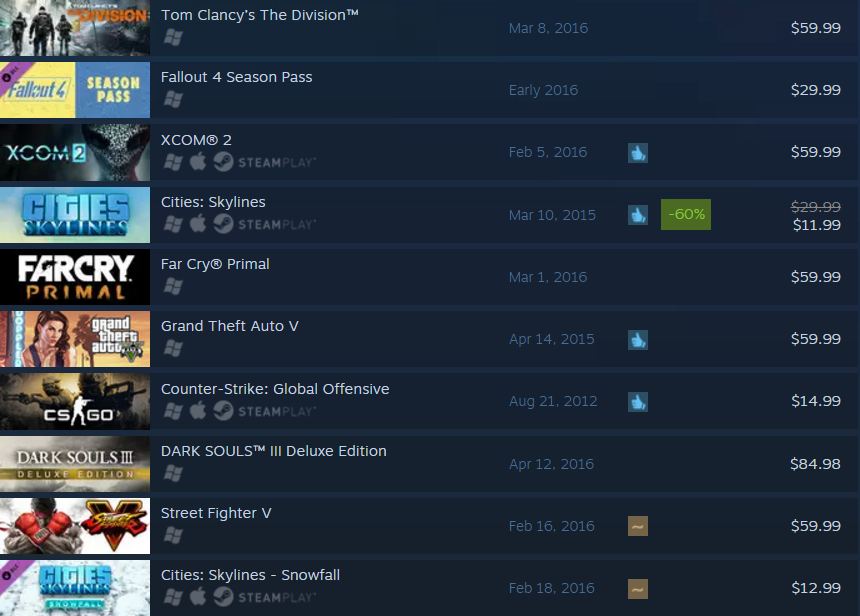Open the Street Fighter V cover thumbnail
The height and width of the screenshot is (616, 860).
coord(75,526)
